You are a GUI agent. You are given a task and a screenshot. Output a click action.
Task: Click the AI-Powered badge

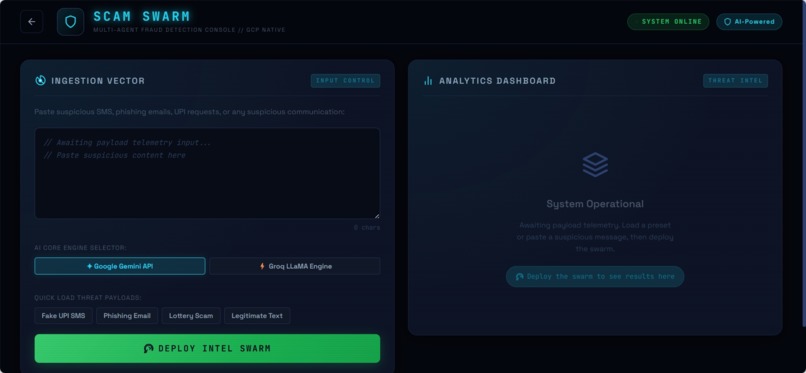[749, 22]
